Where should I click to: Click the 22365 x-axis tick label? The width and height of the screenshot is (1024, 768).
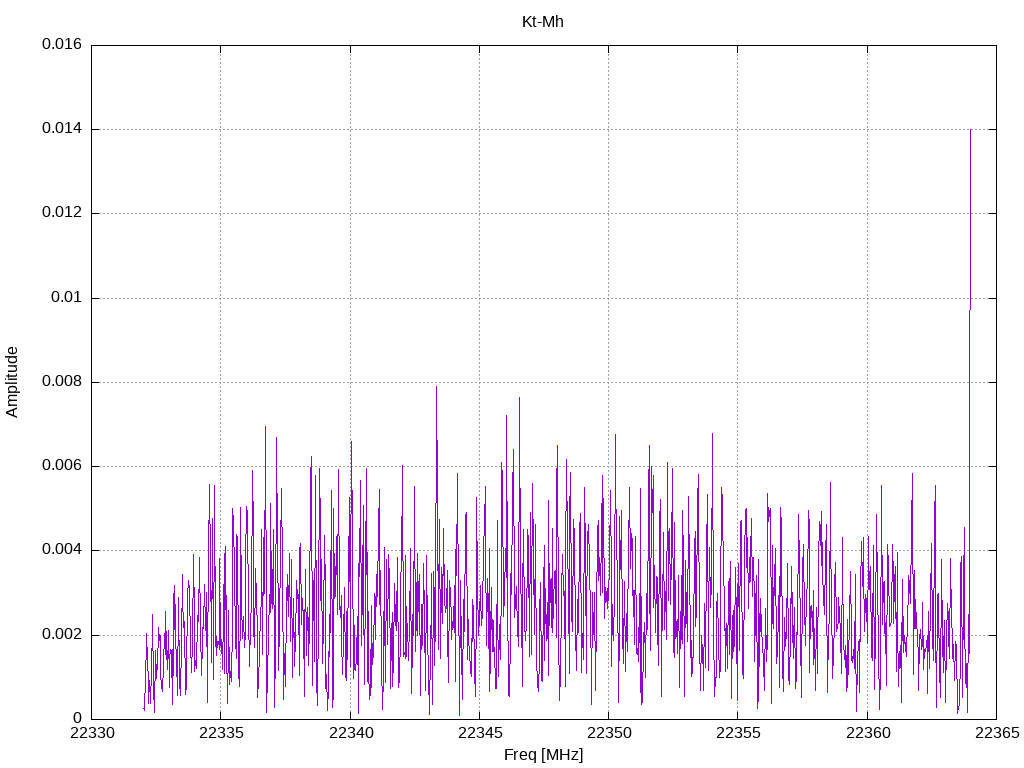click(995, 734)
